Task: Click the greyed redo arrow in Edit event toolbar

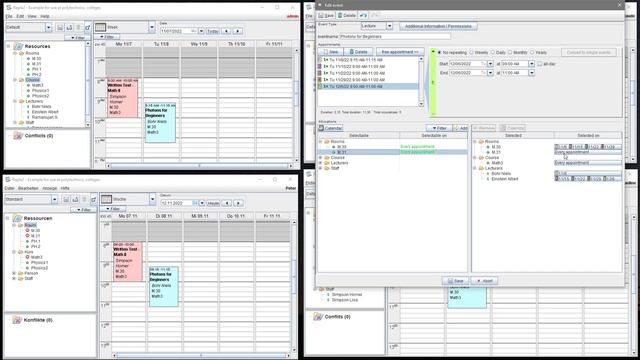Action: point(375,16)
